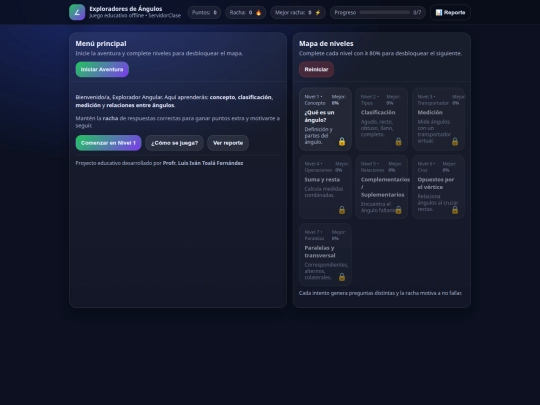
Task: Click the Exploradores de Ángulos angle logo icon
Action: (x=77, y=12)
